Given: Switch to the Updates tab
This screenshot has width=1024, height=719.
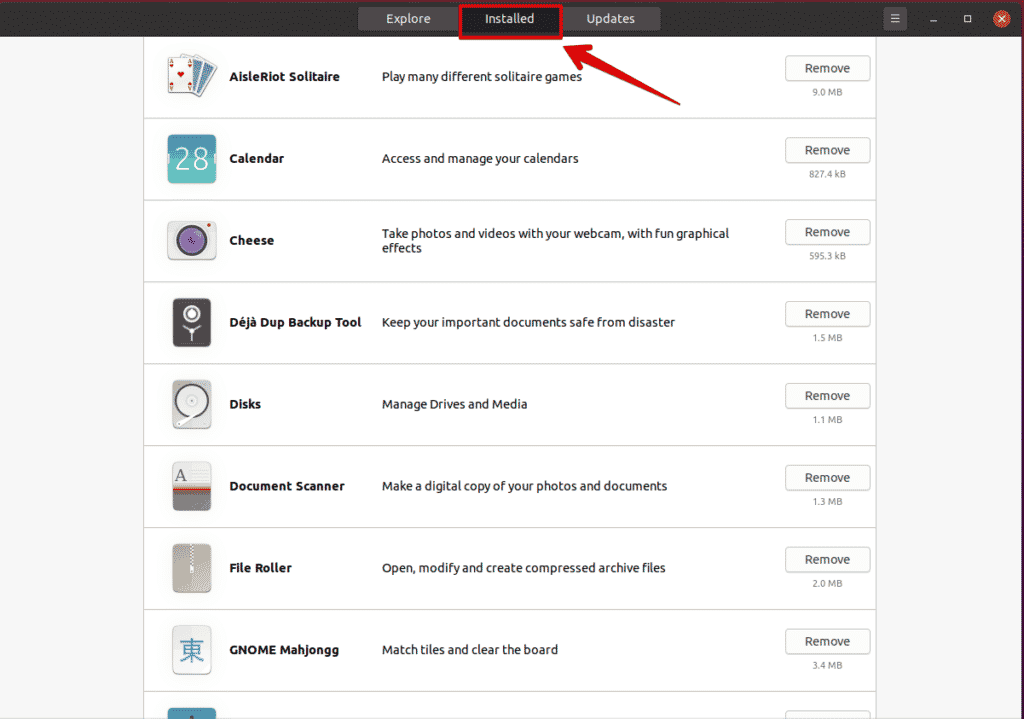Looking at the screenshot, I should 609,18.
